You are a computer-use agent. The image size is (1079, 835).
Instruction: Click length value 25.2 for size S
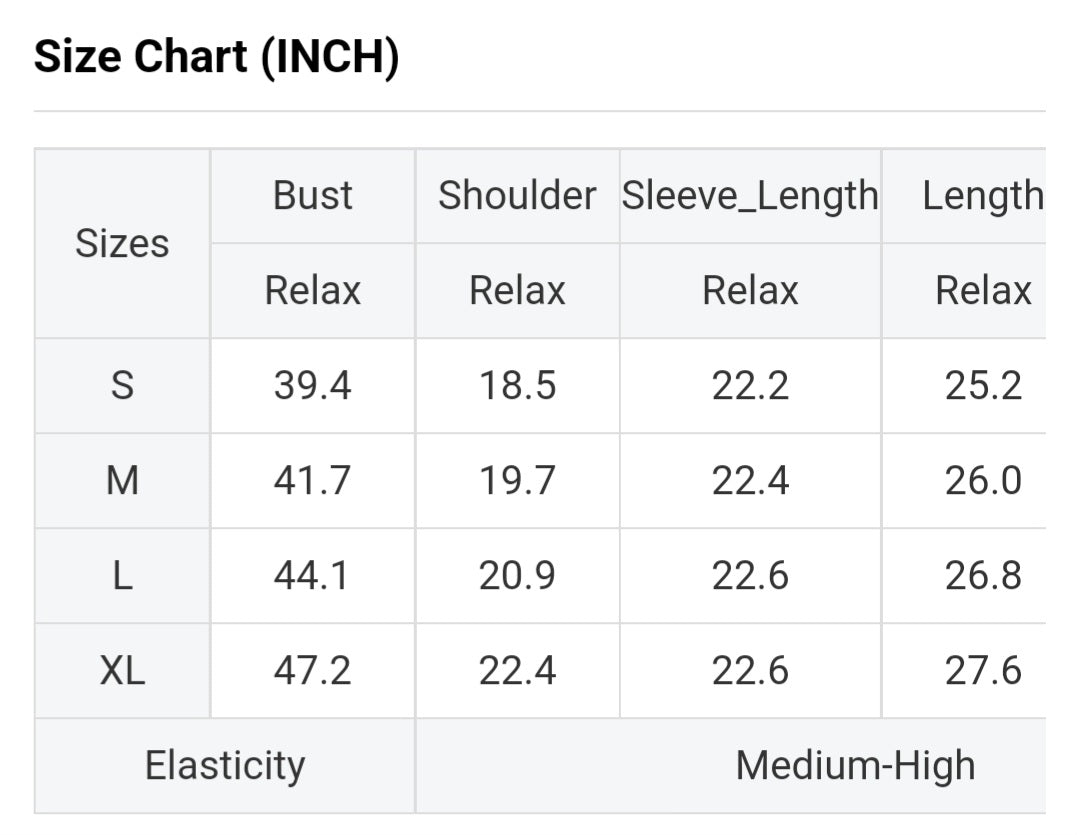coord(983,385)
